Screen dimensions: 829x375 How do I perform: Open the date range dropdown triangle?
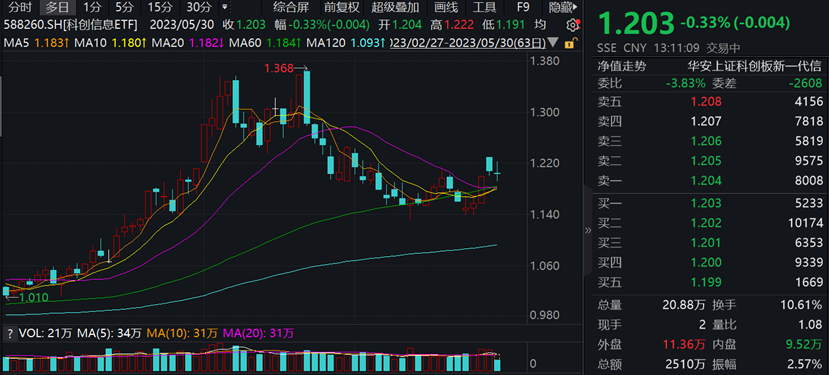553,43
